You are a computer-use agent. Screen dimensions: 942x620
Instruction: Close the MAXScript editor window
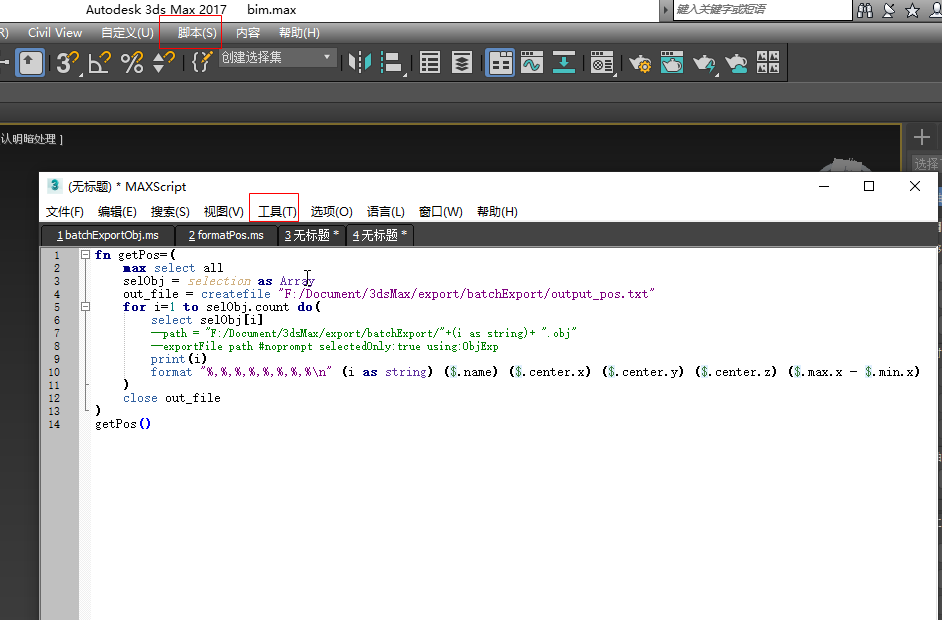[x=914, y=186]
